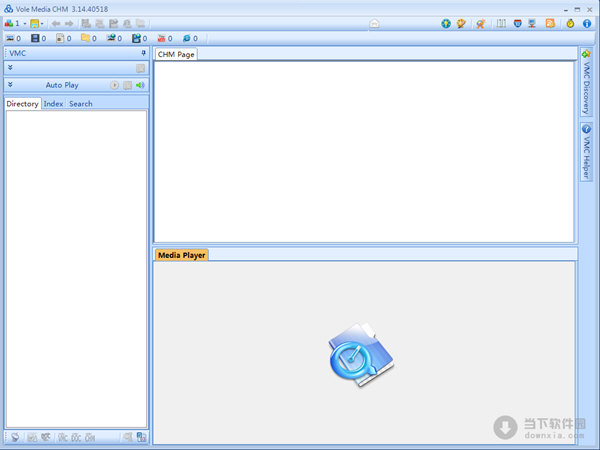The image size is (600, 450).
Task: Click the gray square button in VMC header row
Action: [140, 68]
